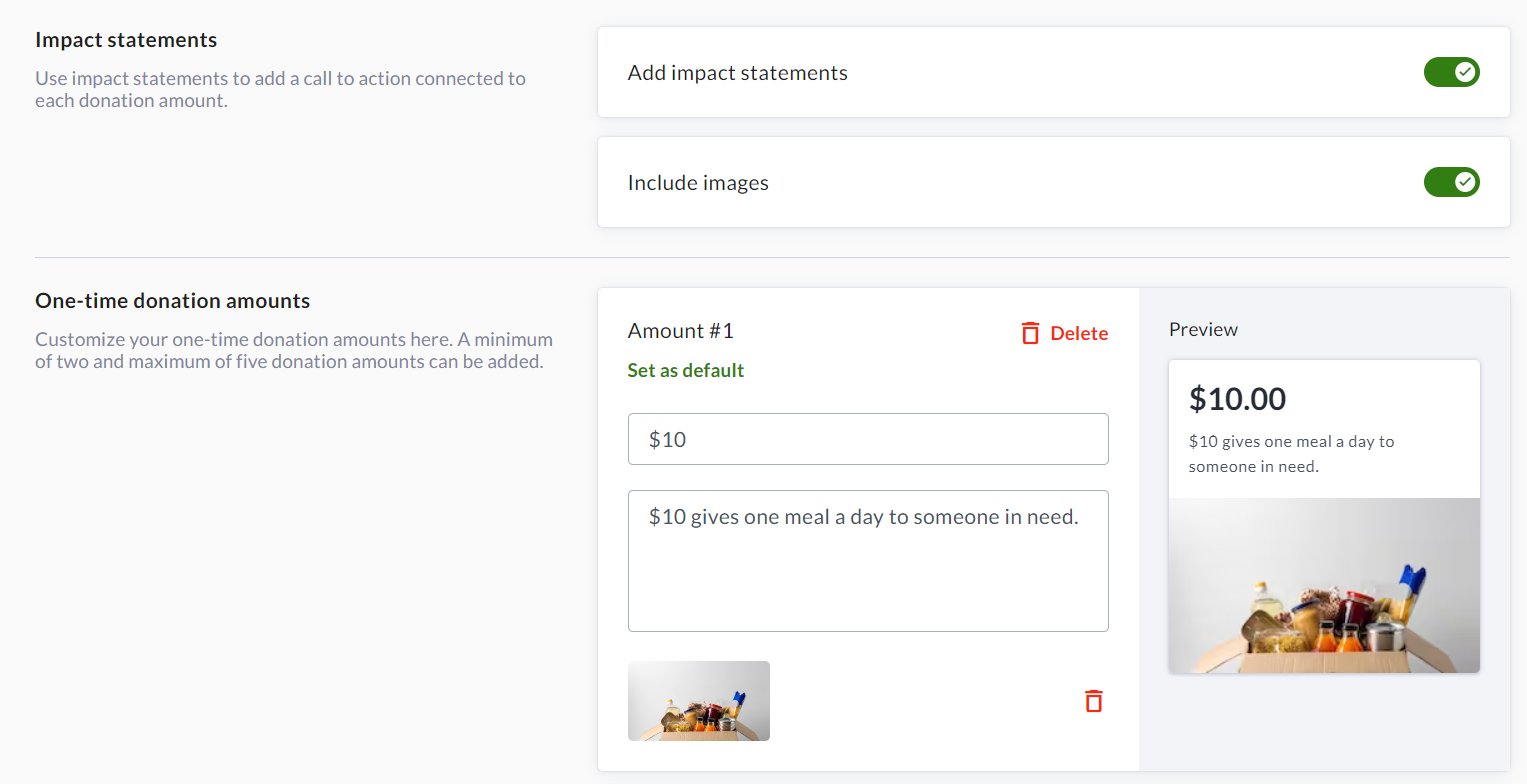Click the one-time donation amounts description text

pos(293,350)
